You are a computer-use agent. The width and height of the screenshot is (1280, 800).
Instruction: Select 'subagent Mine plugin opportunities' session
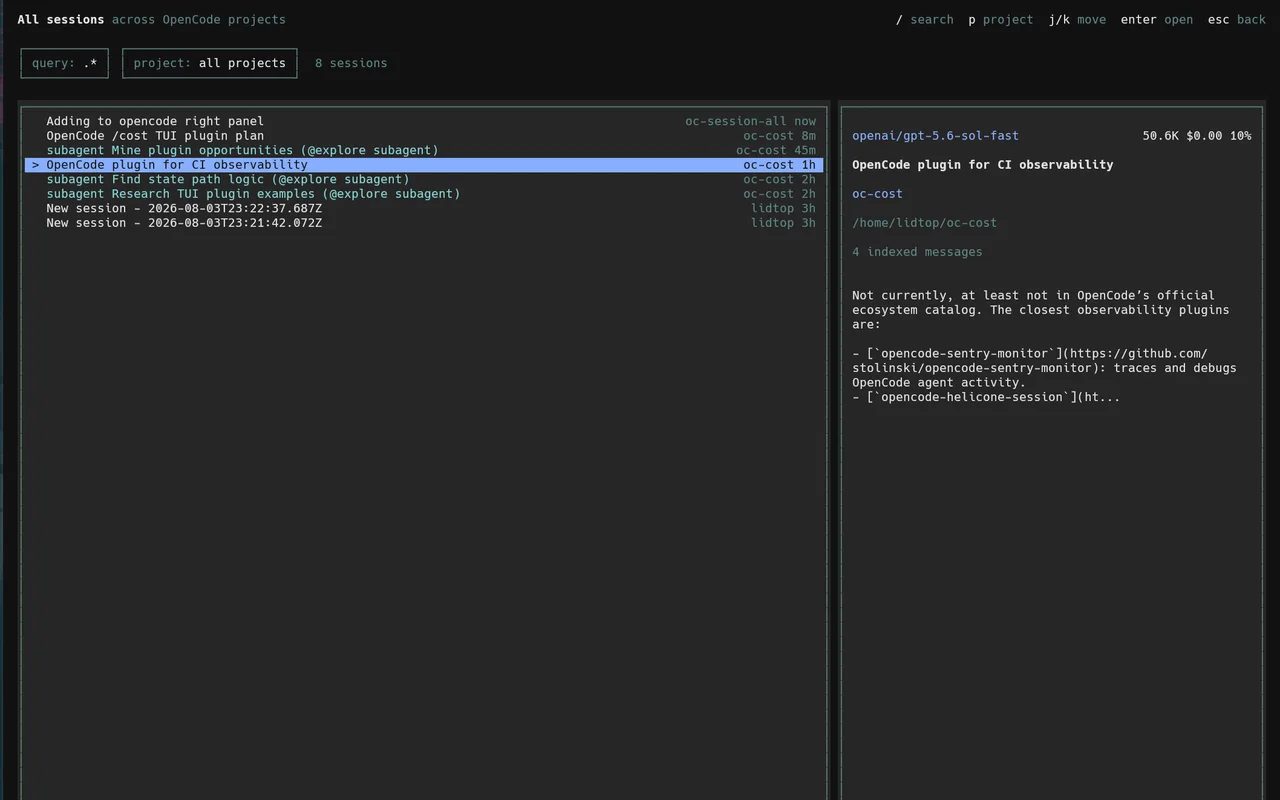pos(424,150)
